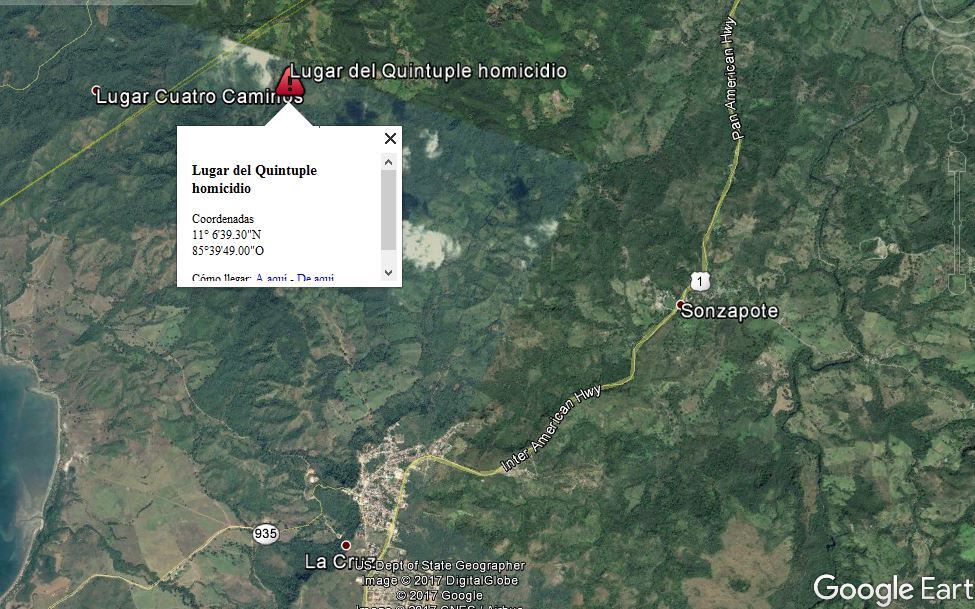Close the Quintuple homicidio info balloon
This screenshot has width=975, height=609.
click(x=390, y=138)
